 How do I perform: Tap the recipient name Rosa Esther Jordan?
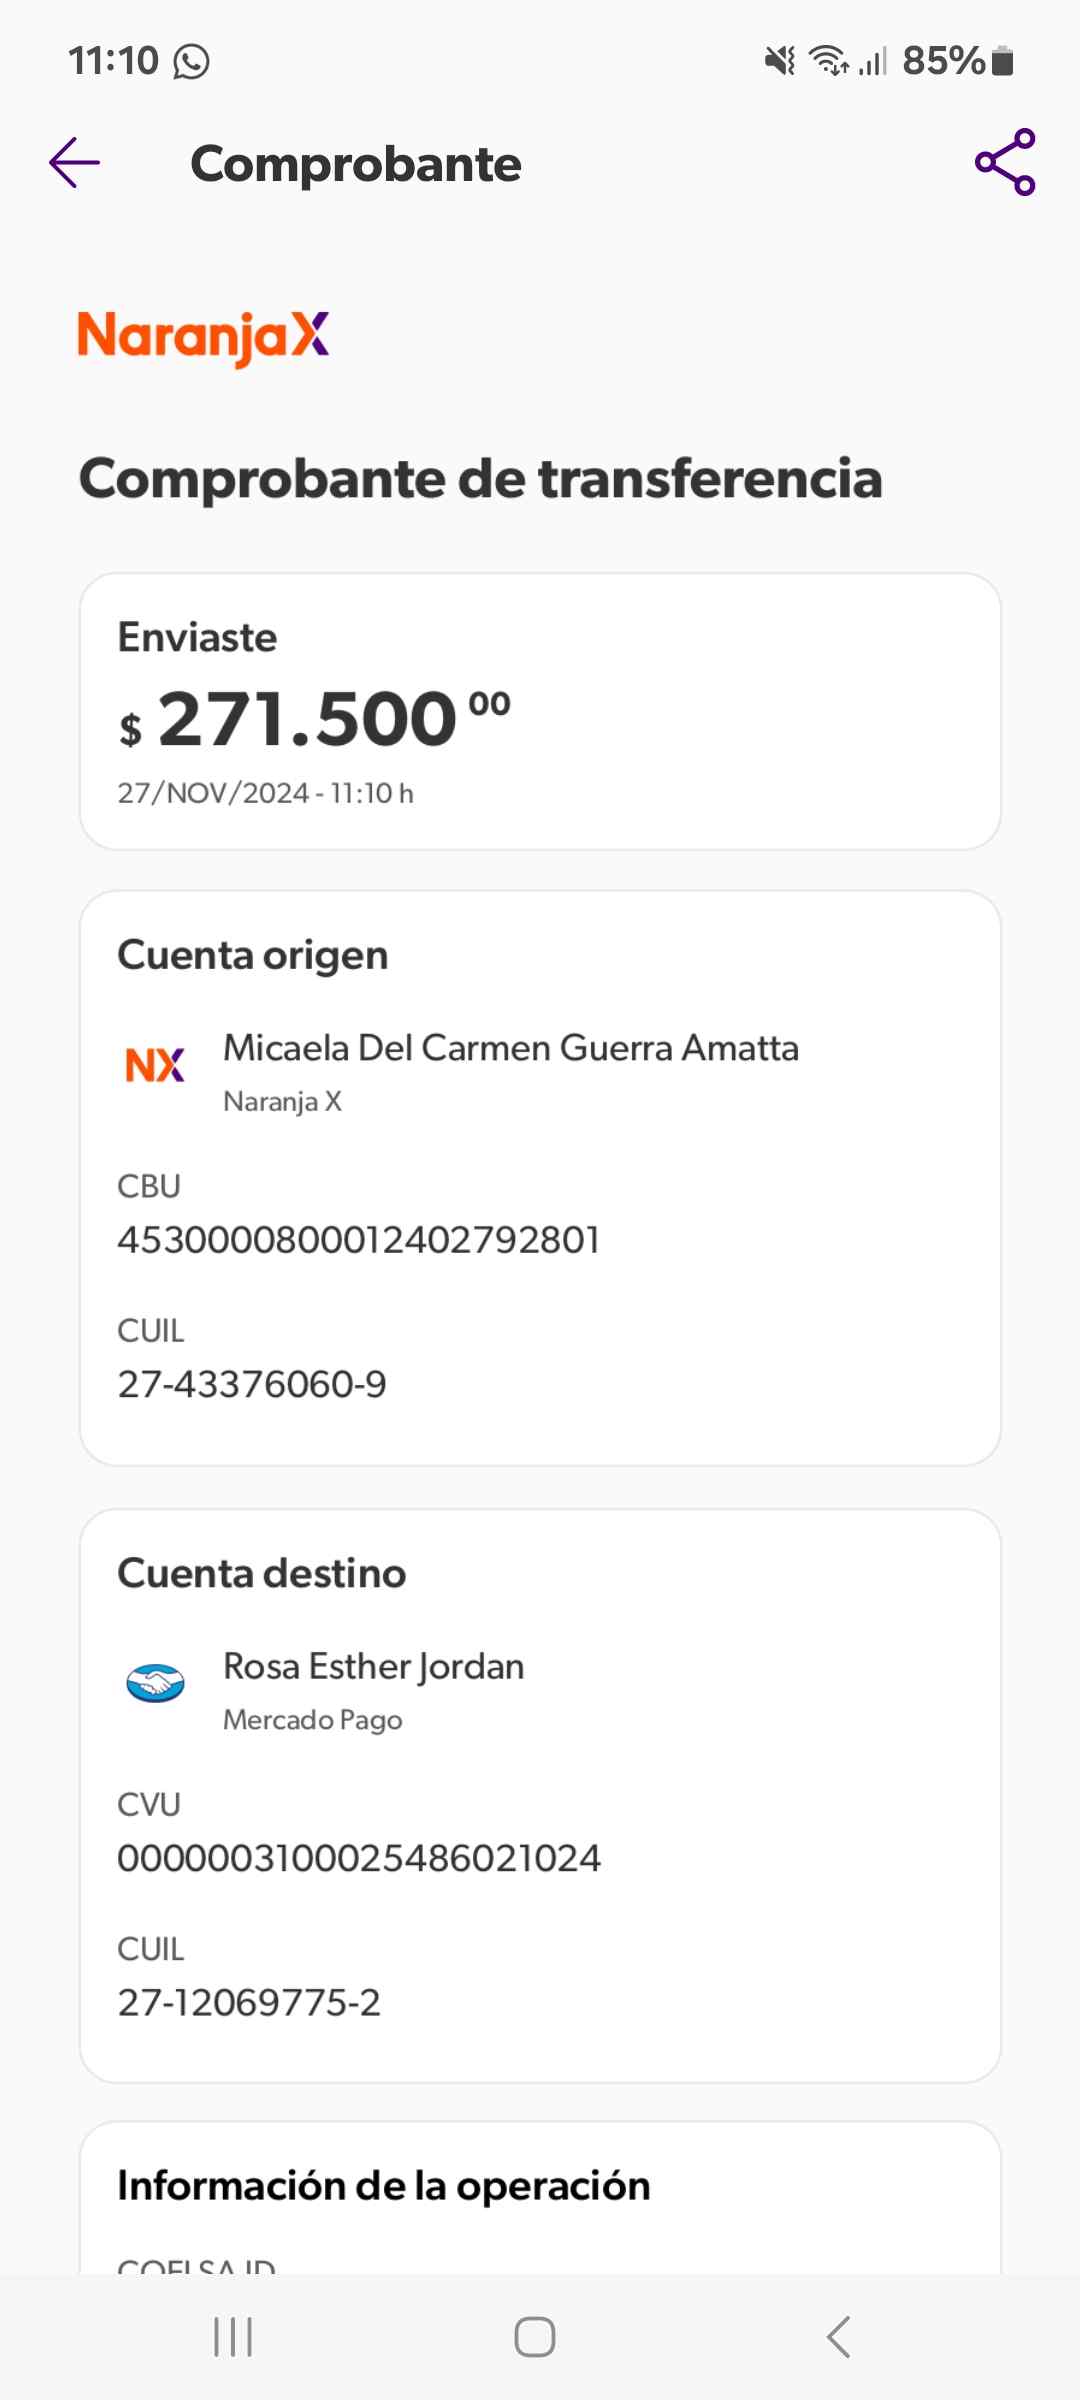373,1666
